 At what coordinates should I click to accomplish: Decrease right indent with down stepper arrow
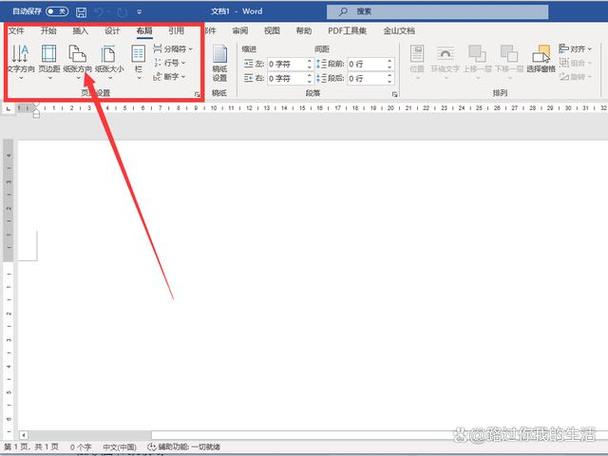[x=309, y=81]
